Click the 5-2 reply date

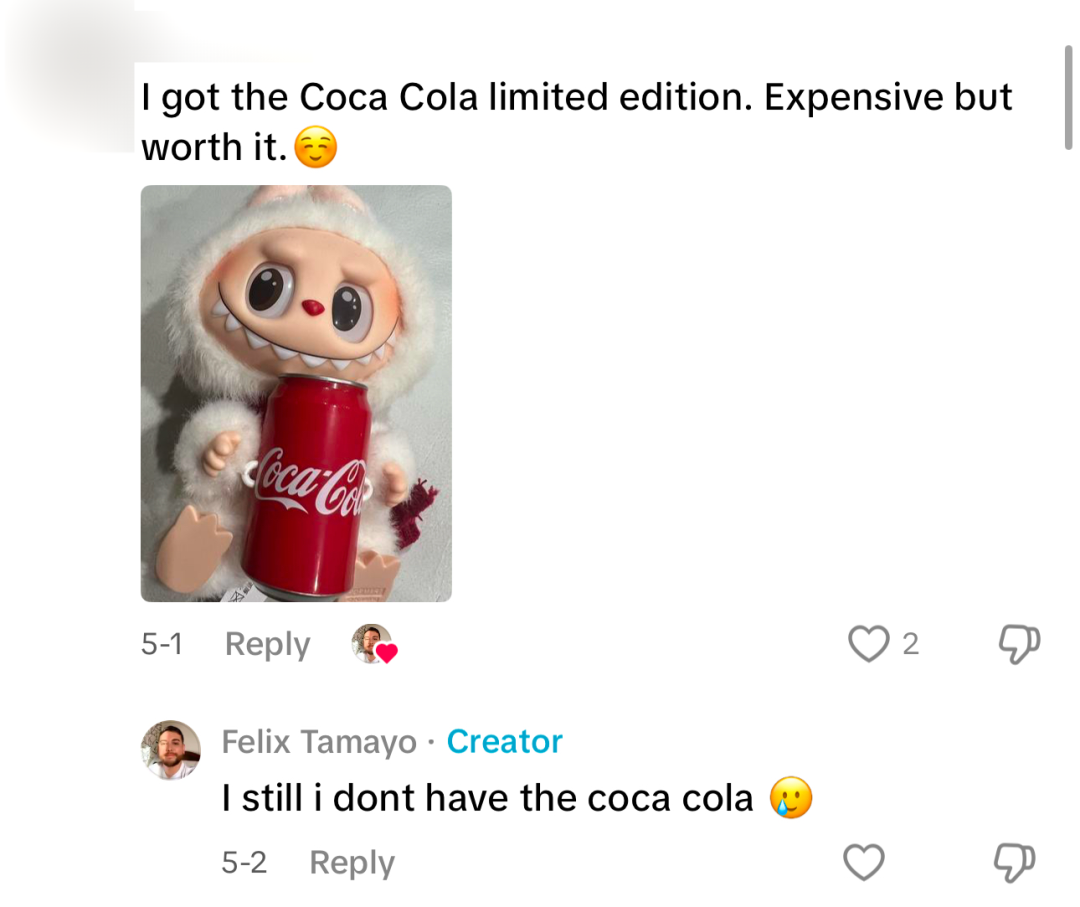pos(244,863)
